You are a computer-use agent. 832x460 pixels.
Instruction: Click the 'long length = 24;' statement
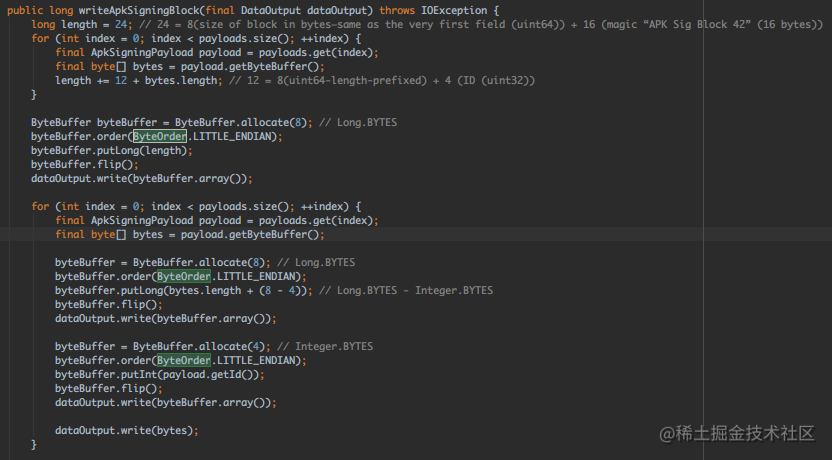click(82, 24)
